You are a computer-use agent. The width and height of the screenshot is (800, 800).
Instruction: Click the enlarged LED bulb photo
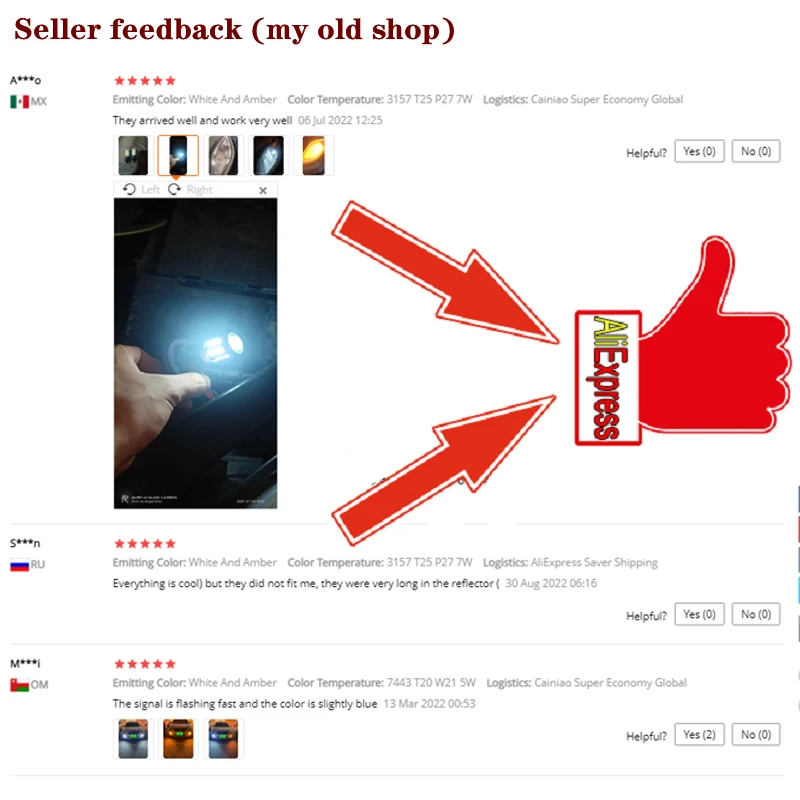pyautogui.click(x=195, y=354)
